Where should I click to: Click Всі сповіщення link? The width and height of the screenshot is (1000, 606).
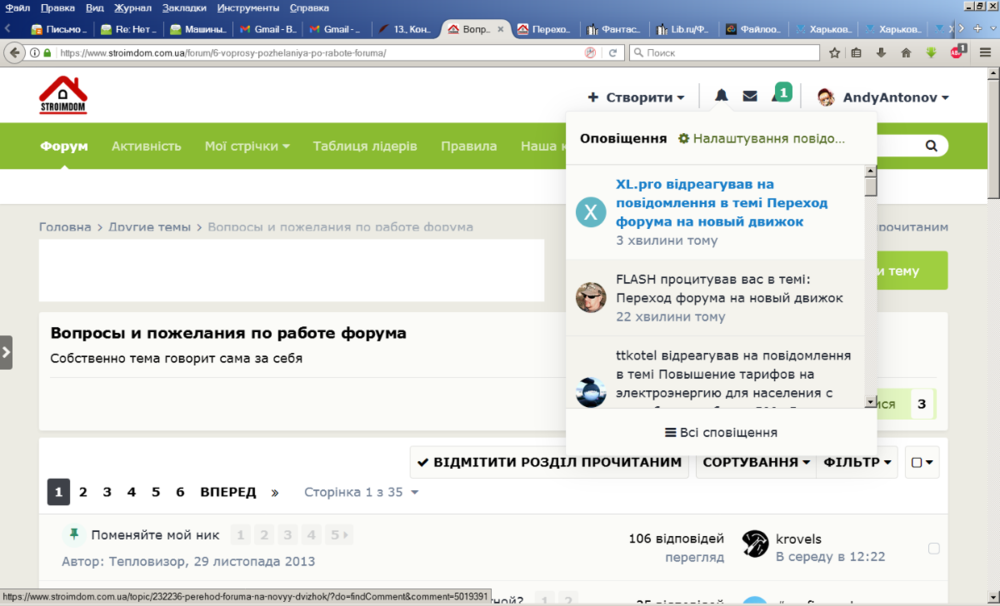click(721, 432)
